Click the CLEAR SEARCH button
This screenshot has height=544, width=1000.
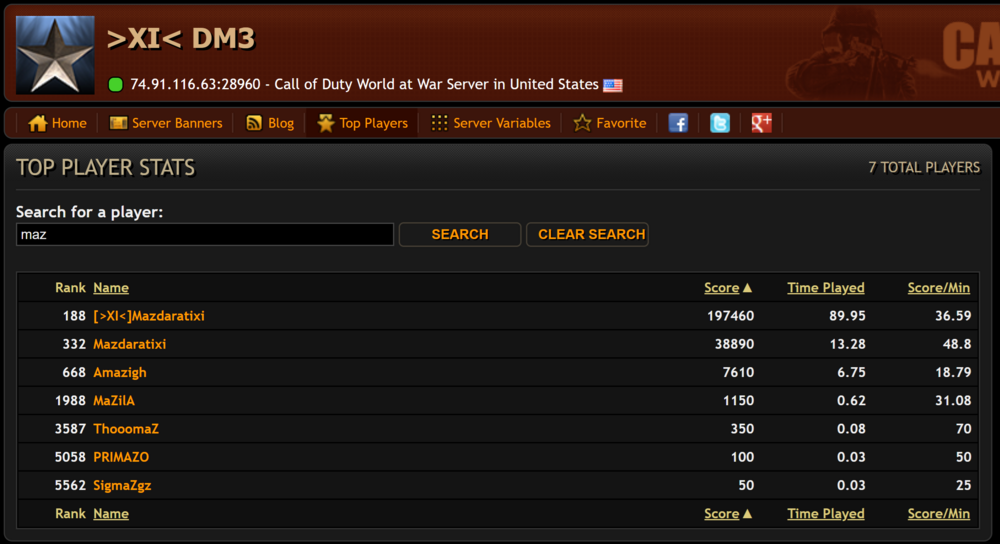(587, 234)
